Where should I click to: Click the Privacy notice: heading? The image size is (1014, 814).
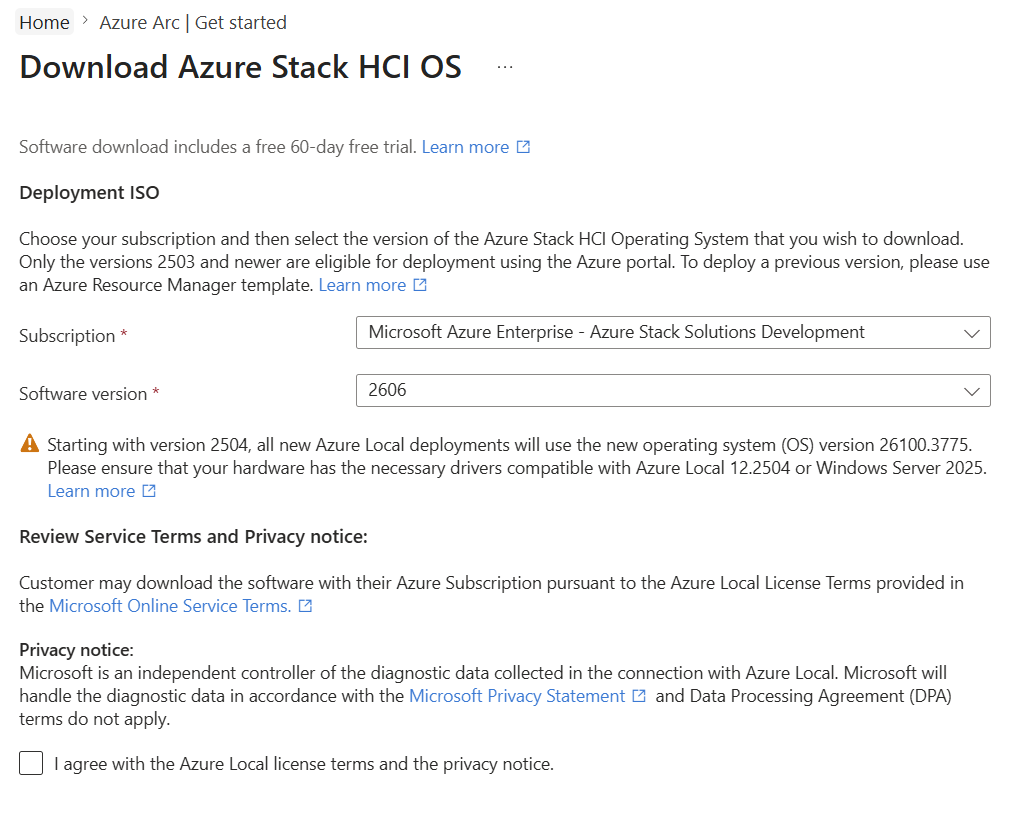[76, 650]
